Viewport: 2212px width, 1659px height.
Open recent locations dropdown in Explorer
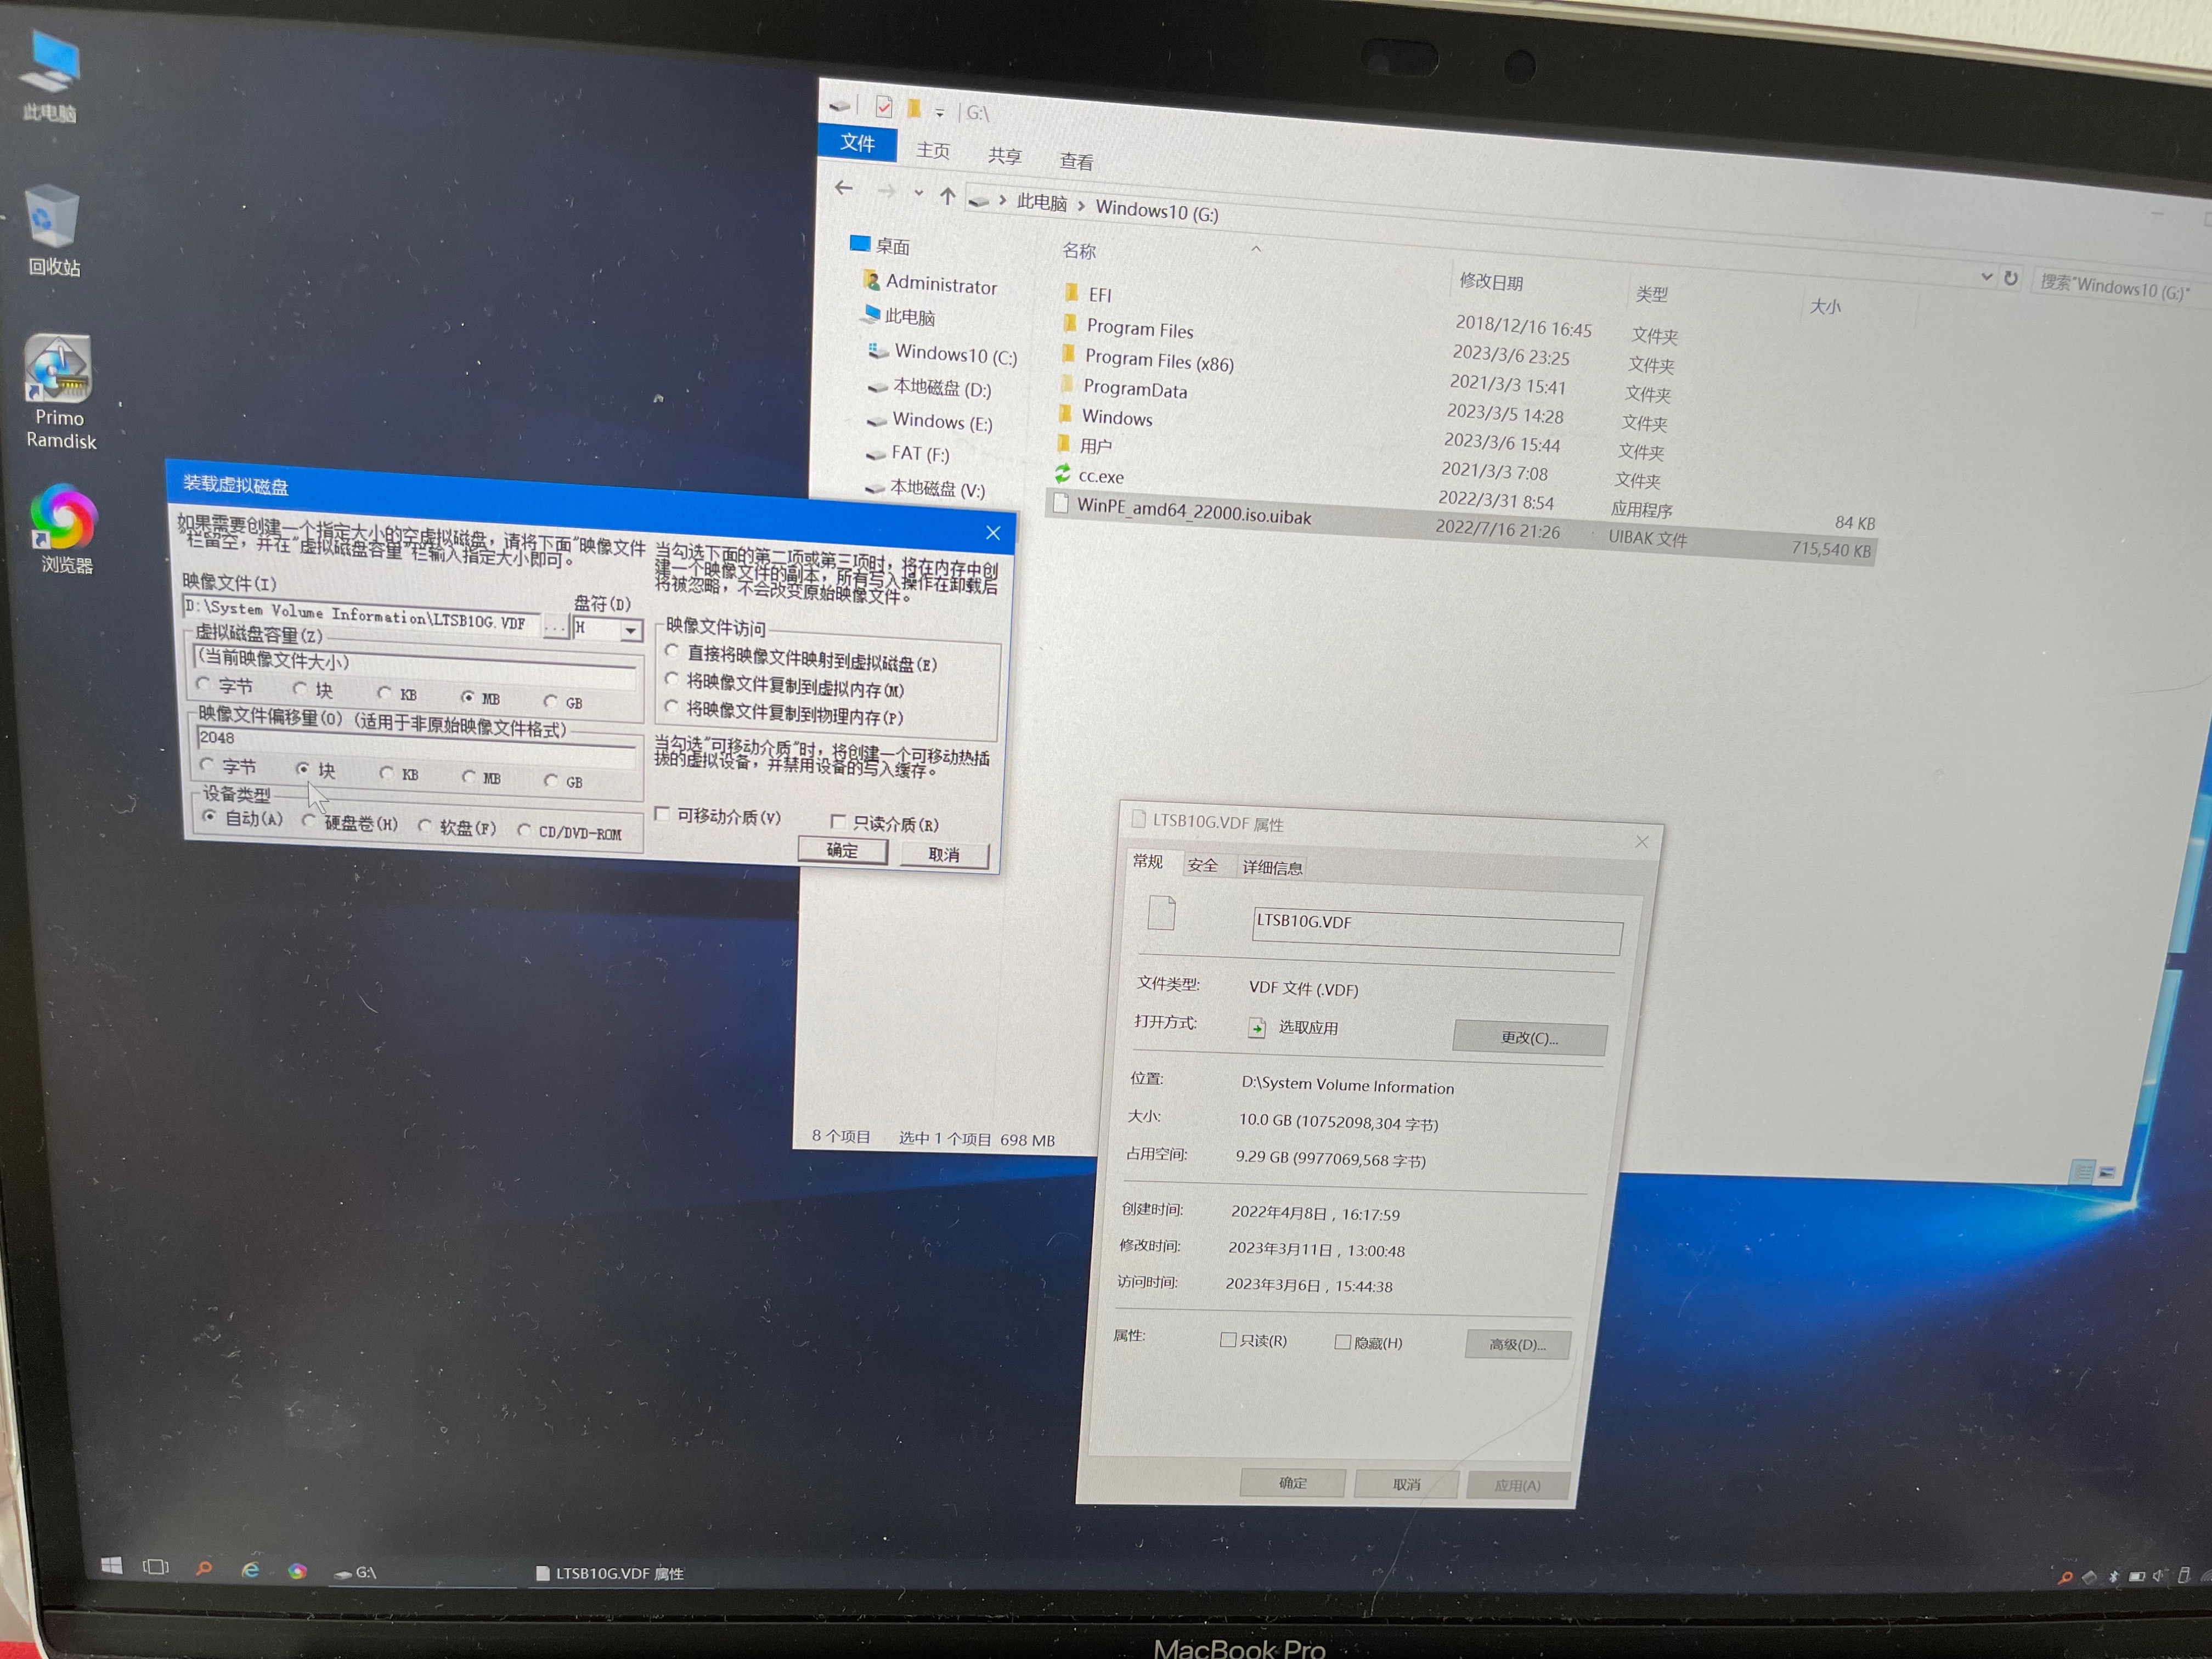point(918,193)
